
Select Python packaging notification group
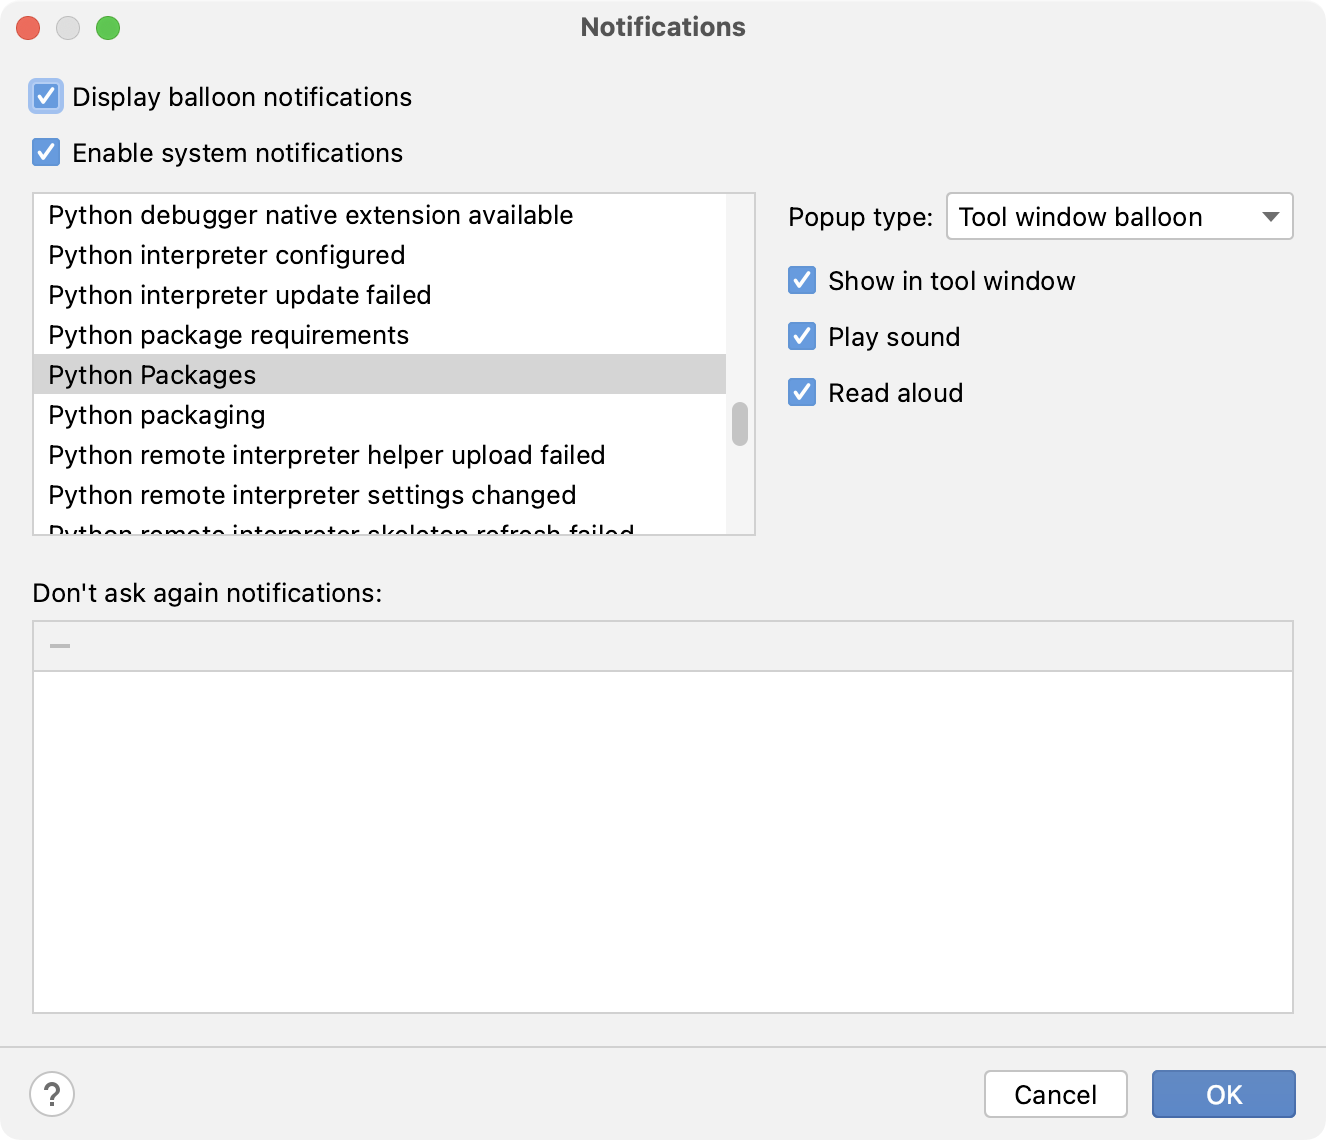tap(157, 415)
